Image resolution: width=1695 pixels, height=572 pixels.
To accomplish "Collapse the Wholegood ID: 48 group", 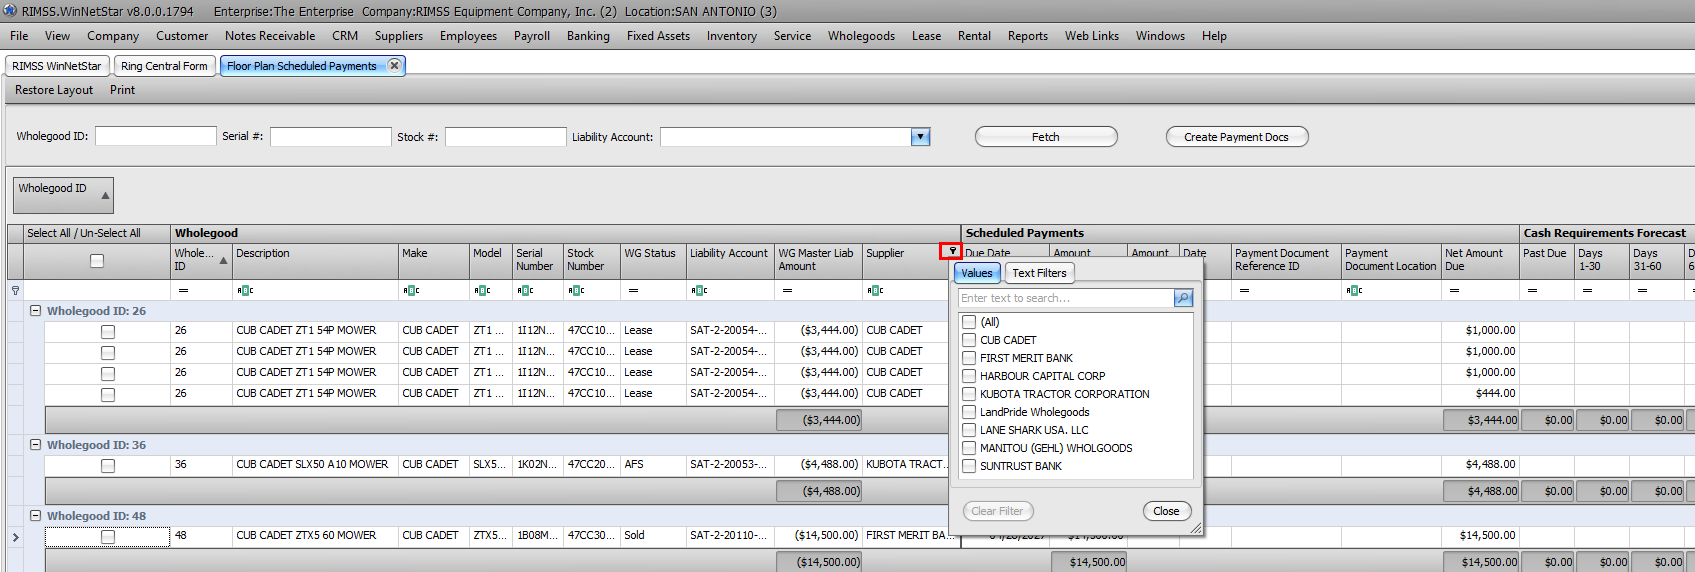I will (x=35, y=516).
